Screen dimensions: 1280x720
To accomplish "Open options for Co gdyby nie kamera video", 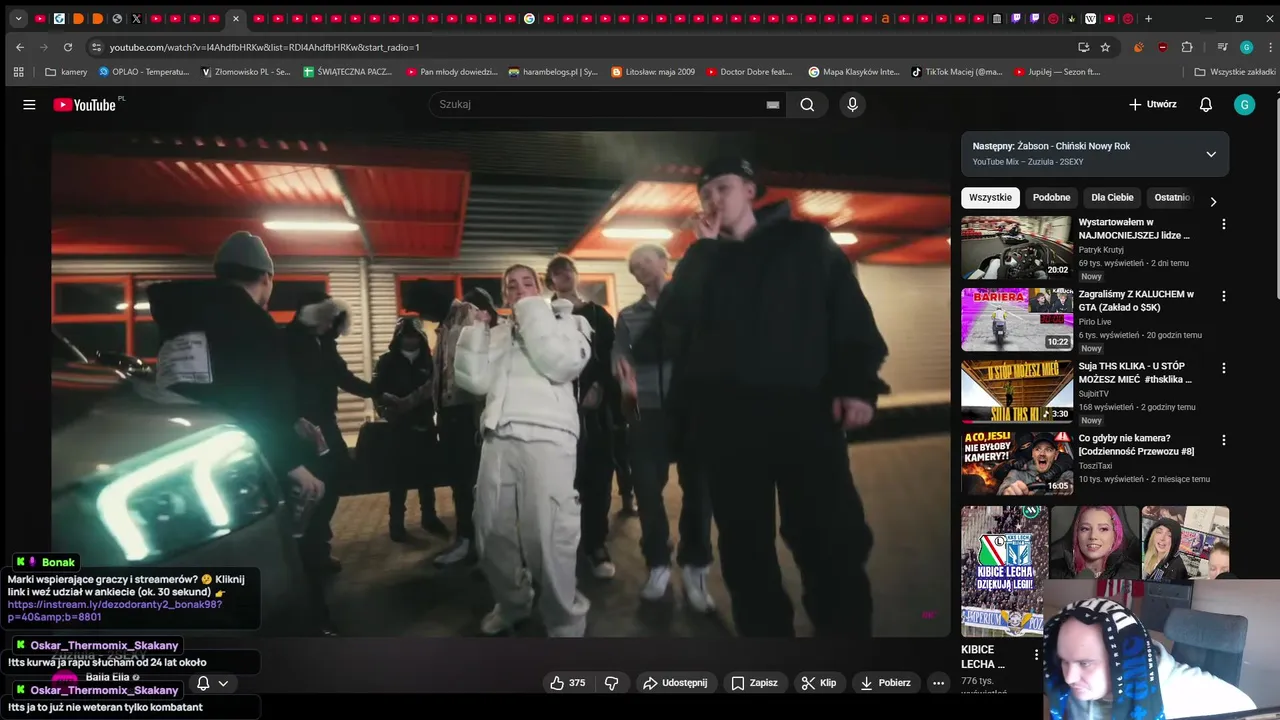I will (x=1223, y=440).
